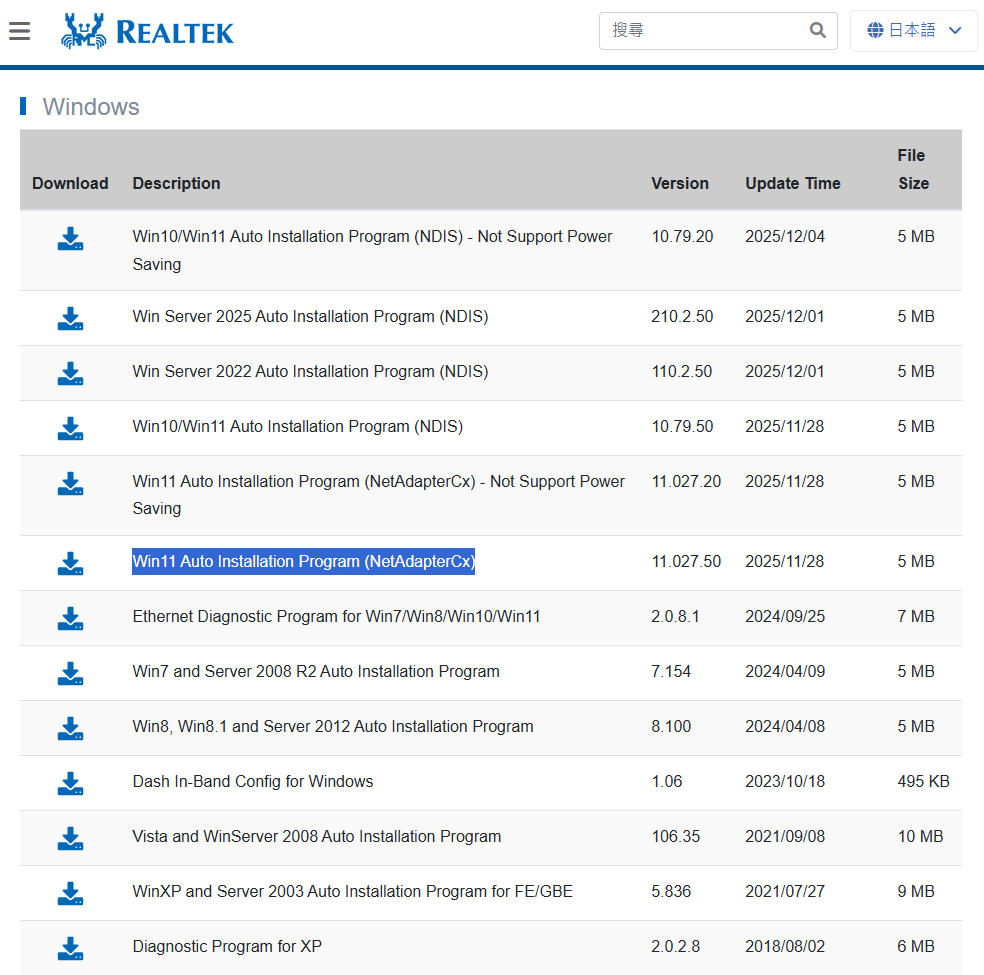Download Win11 NetAdapterCx version 11.027.50 driver
984x975 pixels.
(70, 563)
